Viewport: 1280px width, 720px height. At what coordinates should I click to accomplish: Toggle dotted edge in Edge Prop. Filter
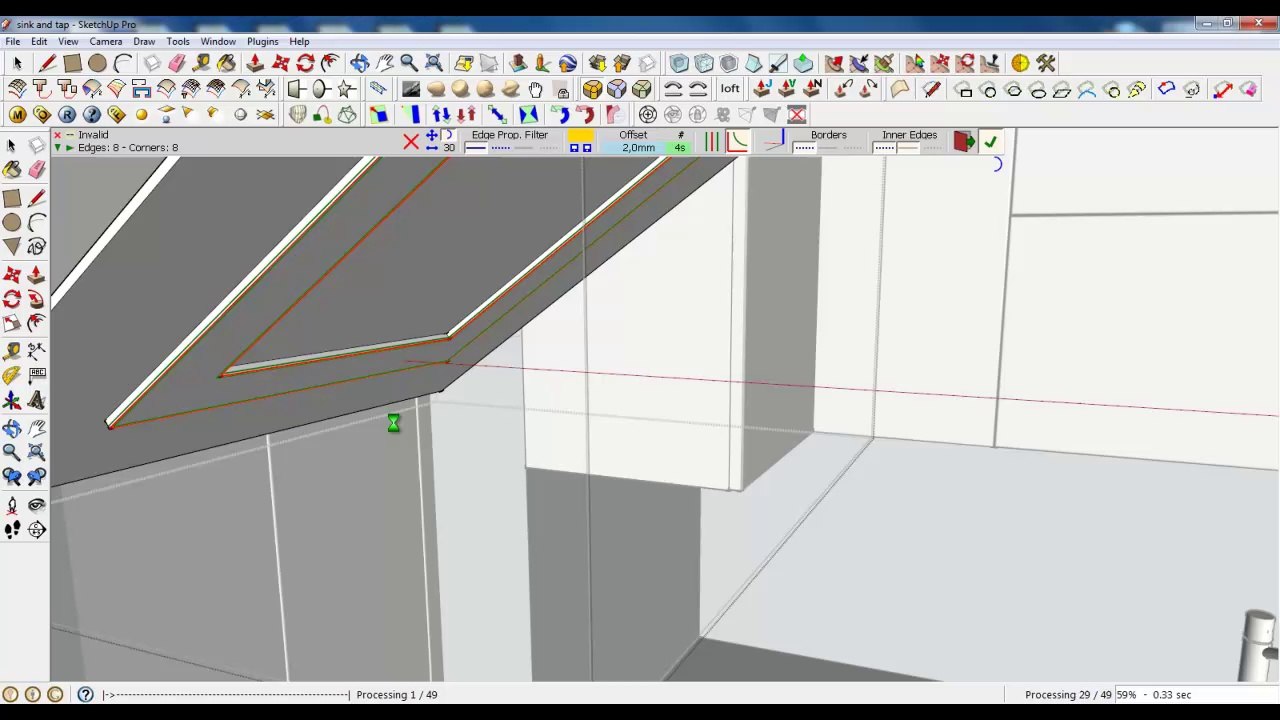click(x=500, y=149)
